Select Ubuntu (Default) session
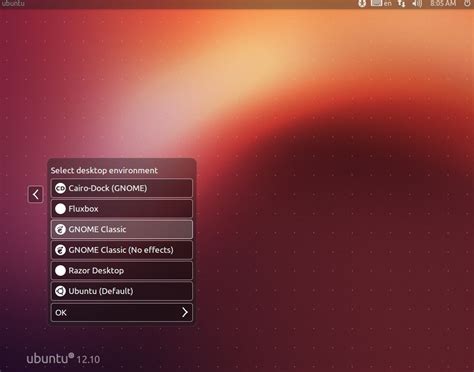Image resolution: width=474 pixels, height=372 pixels. [122, 291]
